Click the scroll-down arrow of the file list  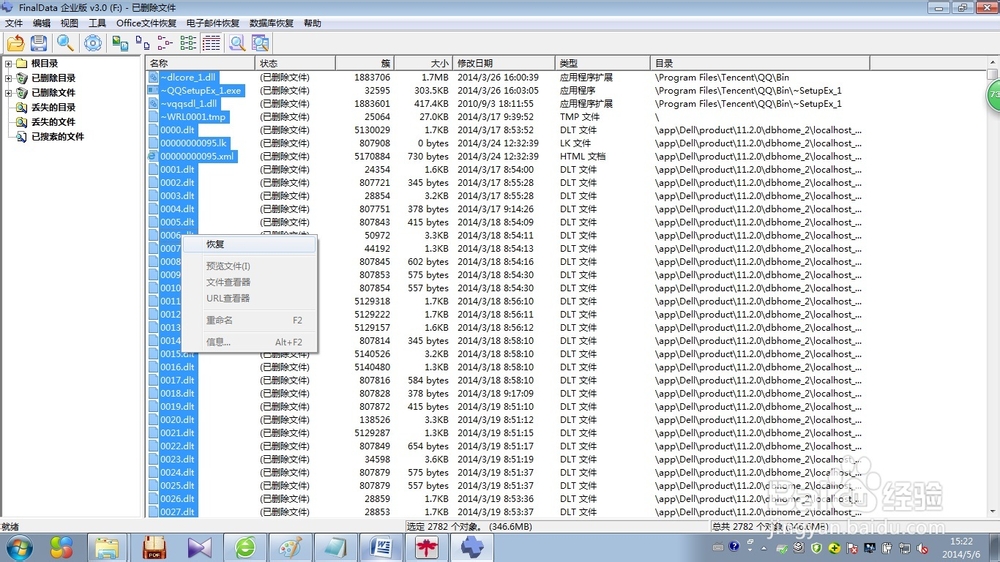pyautogui.click(x=992, y=512)
